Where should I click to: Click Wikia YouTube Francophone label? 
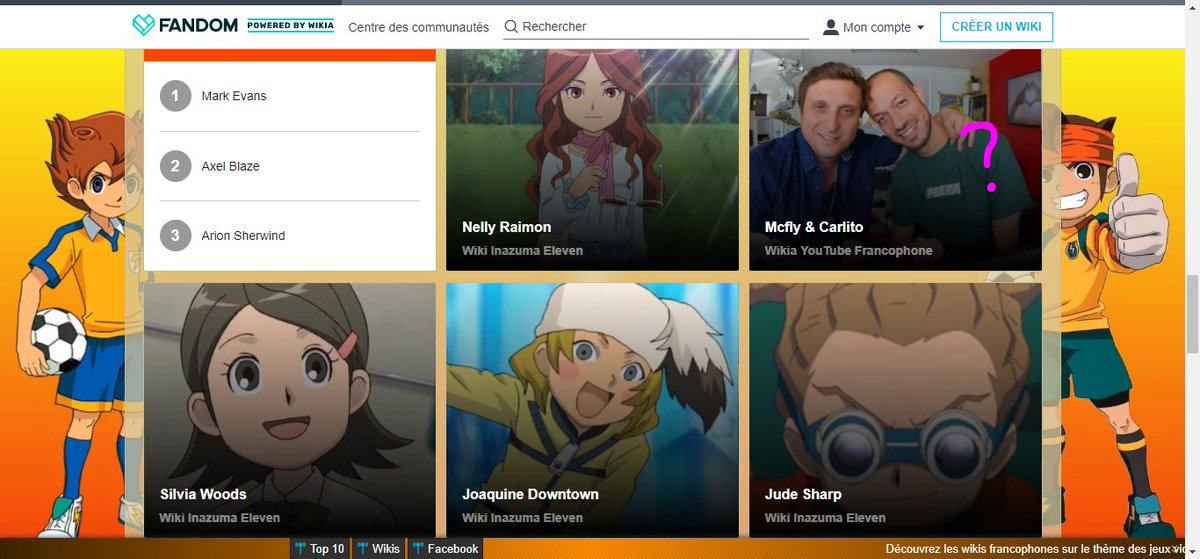tap(848, 251)
